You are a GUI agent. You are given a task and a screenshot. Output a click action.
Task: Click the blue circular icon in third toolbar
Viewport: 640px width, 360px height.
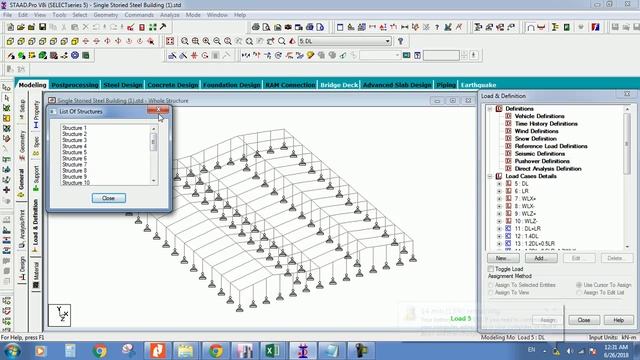(75, 56)
